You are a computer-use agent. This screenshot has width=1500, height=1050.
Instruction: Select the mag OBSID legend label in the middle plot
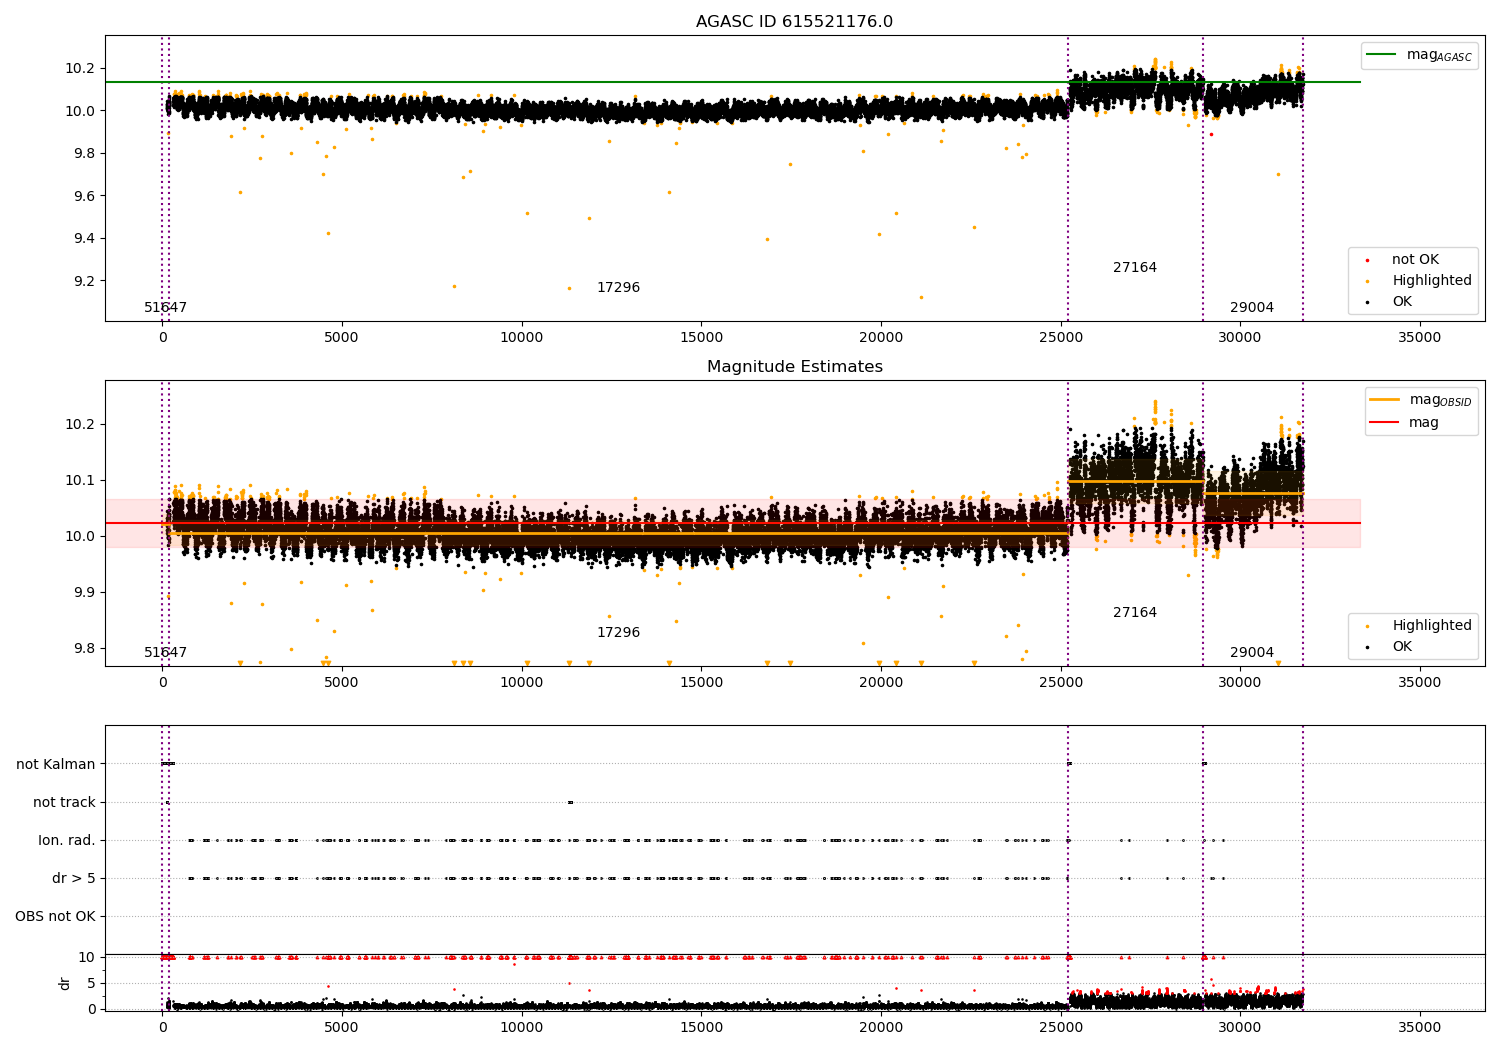tap(1441, 400)
